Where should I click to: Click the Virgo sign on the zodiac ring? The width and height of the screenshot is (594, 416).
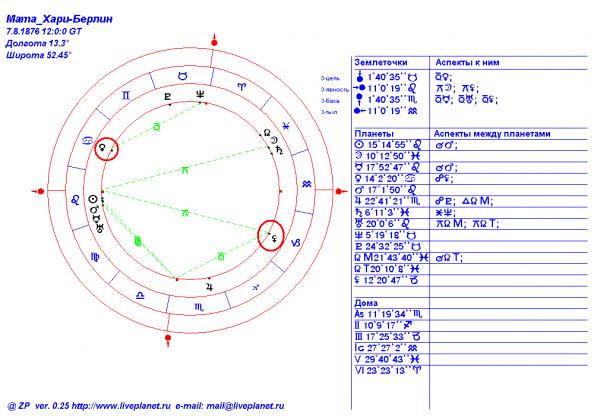tap(95, 257)
